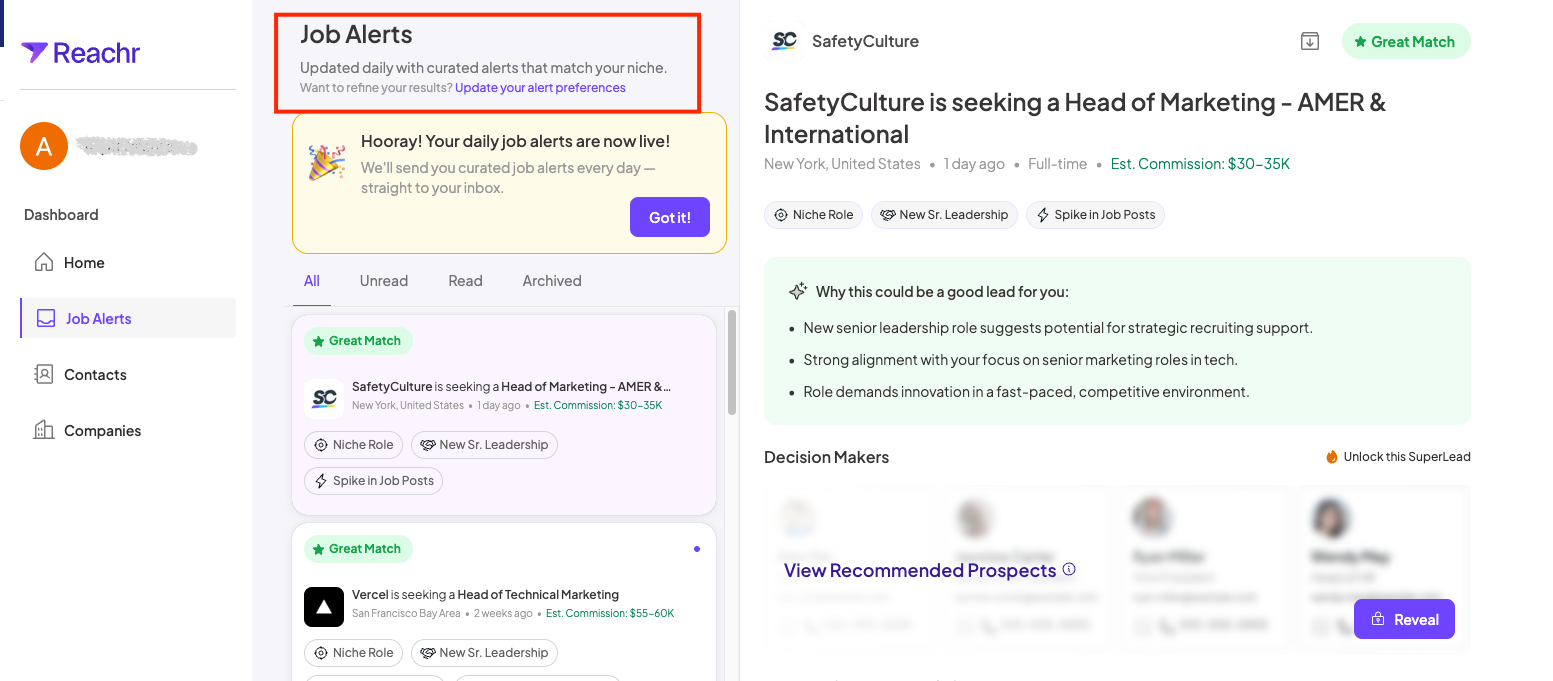1553x681 pixels.
Task: Click Spike in Job Posts tag in list card
Action: click(x=373, y=481)
